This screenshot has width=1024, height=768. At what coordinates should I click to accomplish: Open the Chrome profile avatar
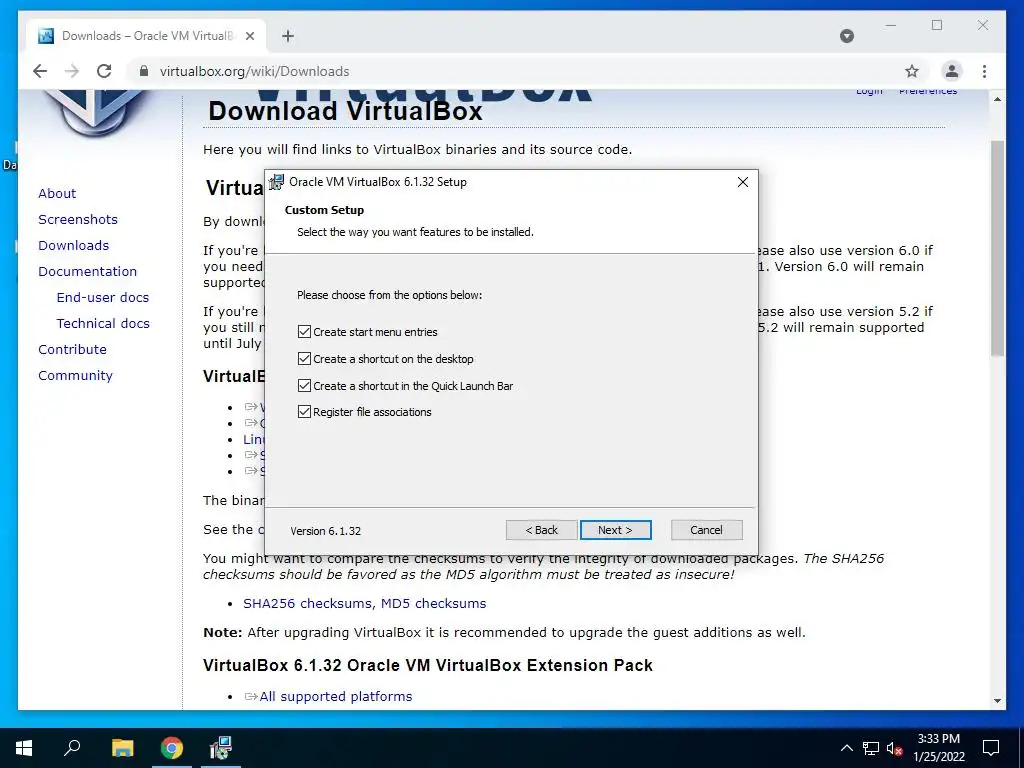pos(952,71)
